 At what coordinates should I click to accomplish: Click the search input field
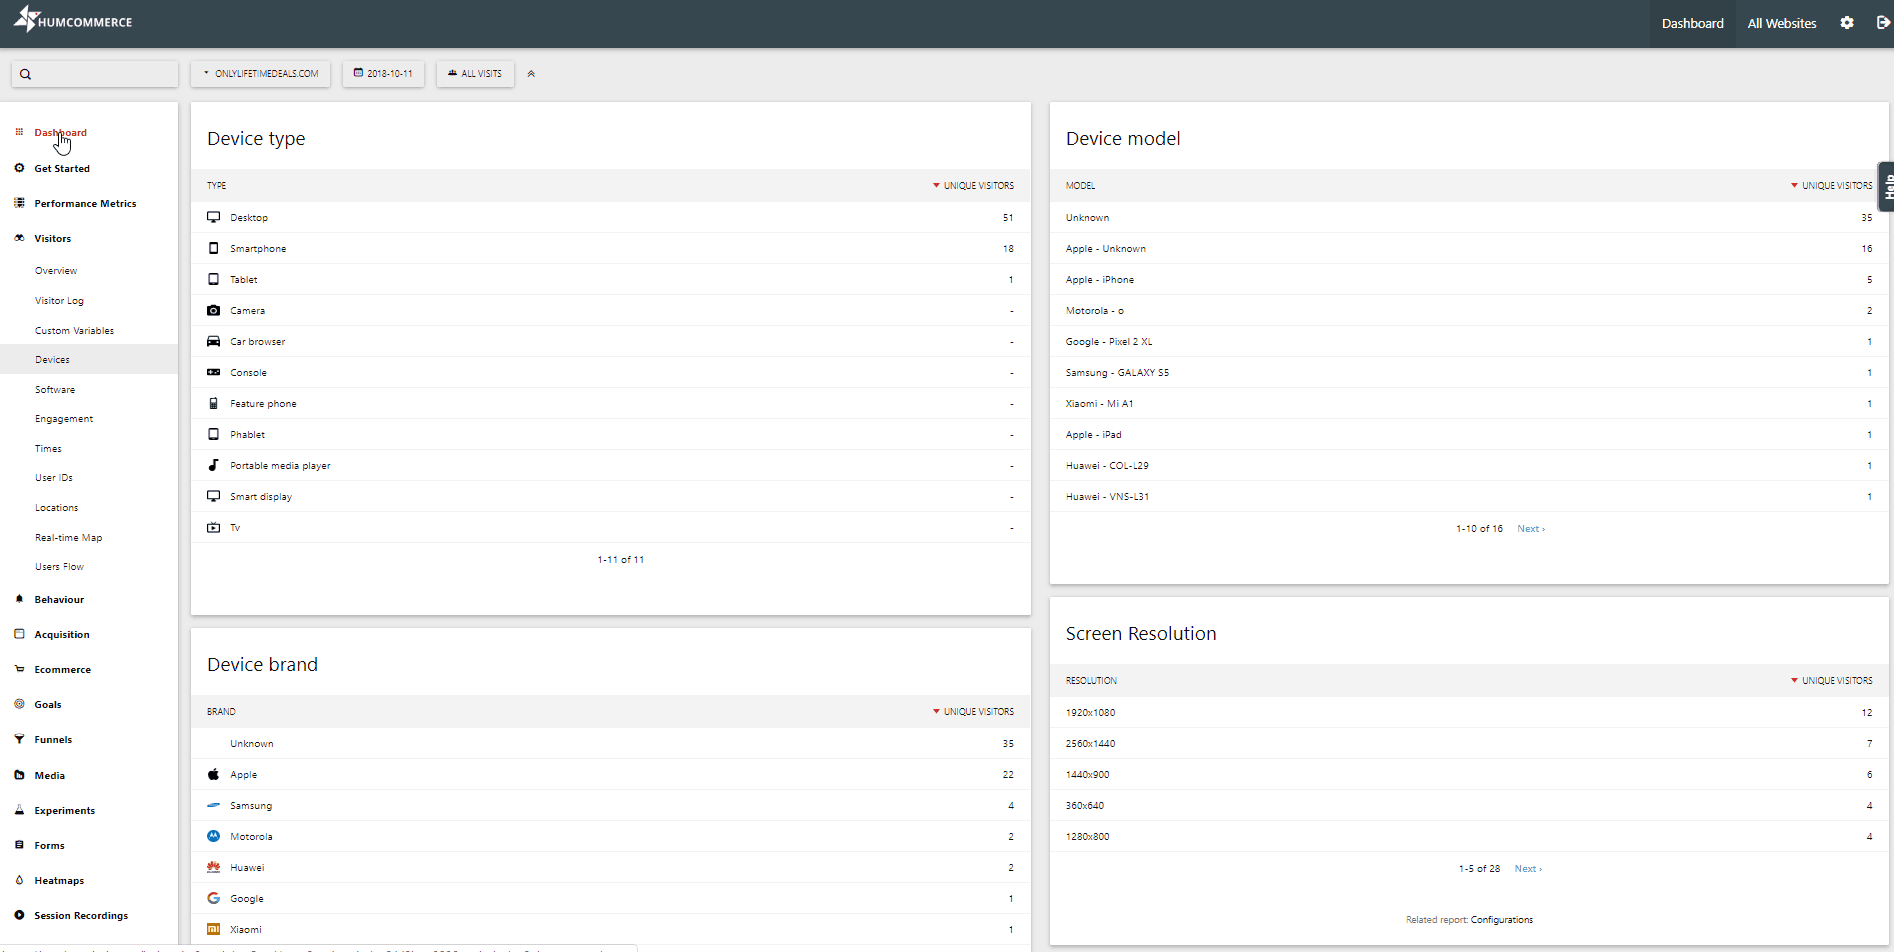point(95,74)
